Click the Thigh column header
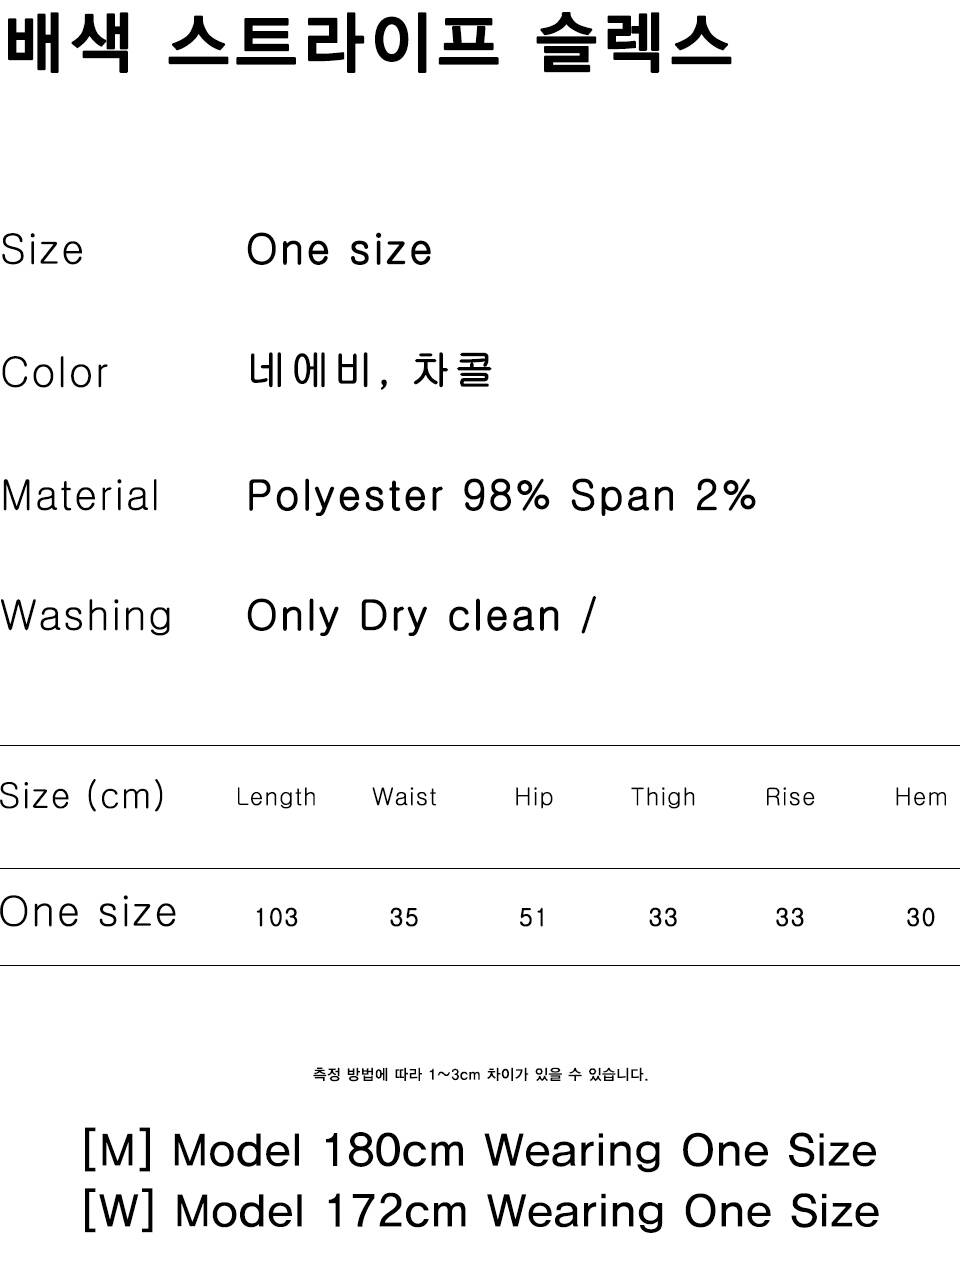This screenshot has height=1280, width=960. [x=662, y=797]
